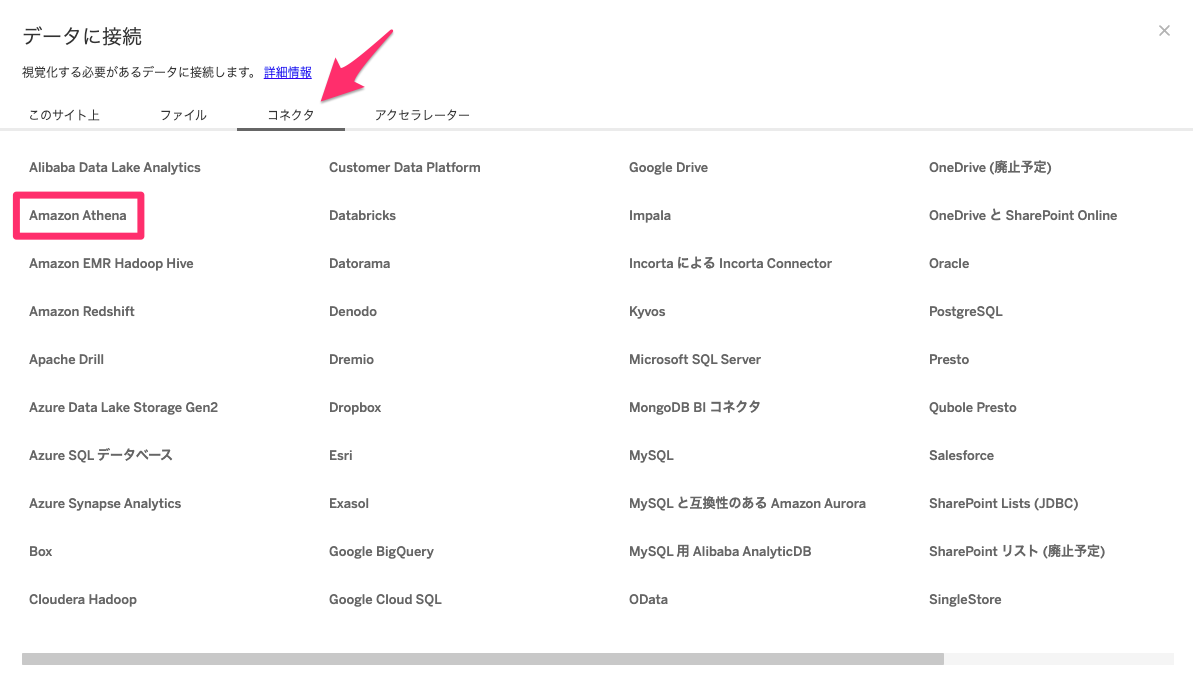Choose the Amazon Athena connector

(x=78, y=216)
